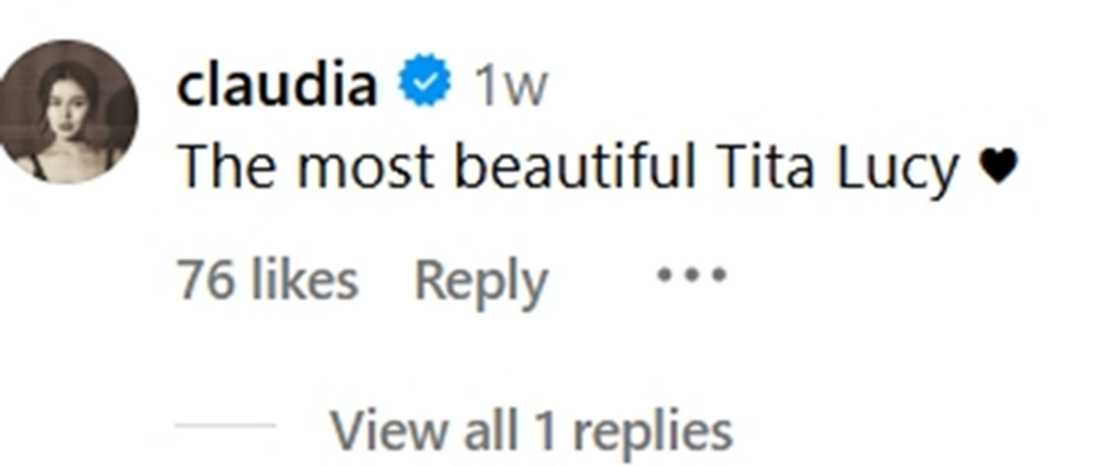Open the 1w comment timestamp
1120x466 pixels.
510,88
